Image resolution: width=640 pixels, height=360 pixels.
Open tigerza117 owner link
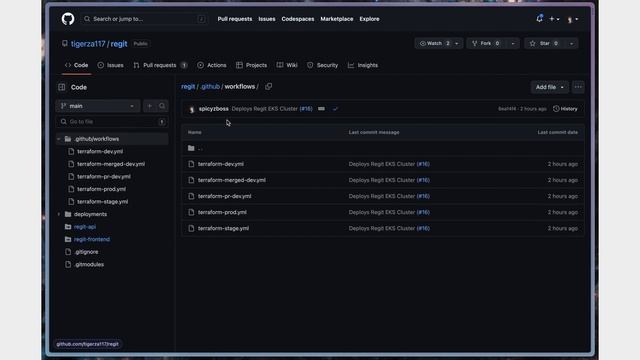tap(88, 44)
